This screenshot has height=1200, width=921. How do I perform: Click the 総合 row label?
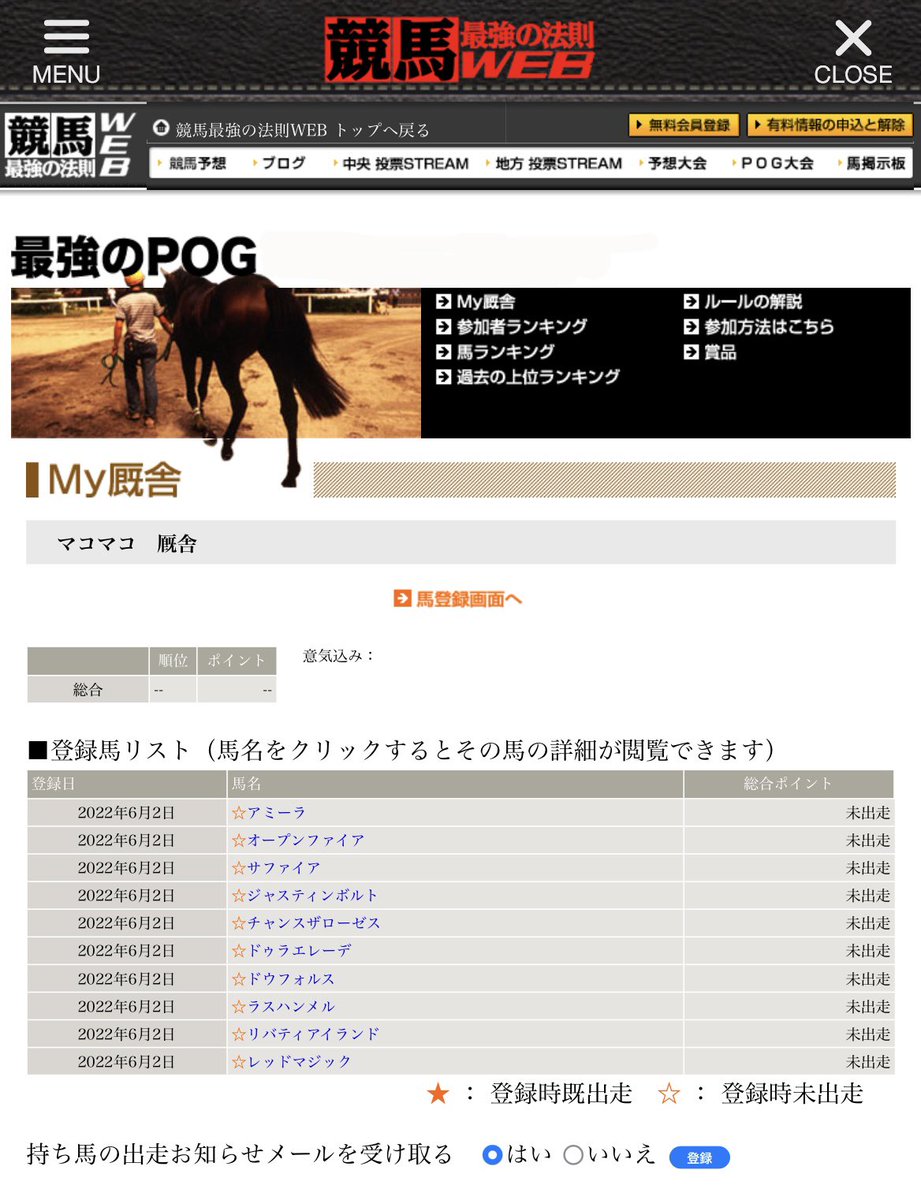[88, 690]
